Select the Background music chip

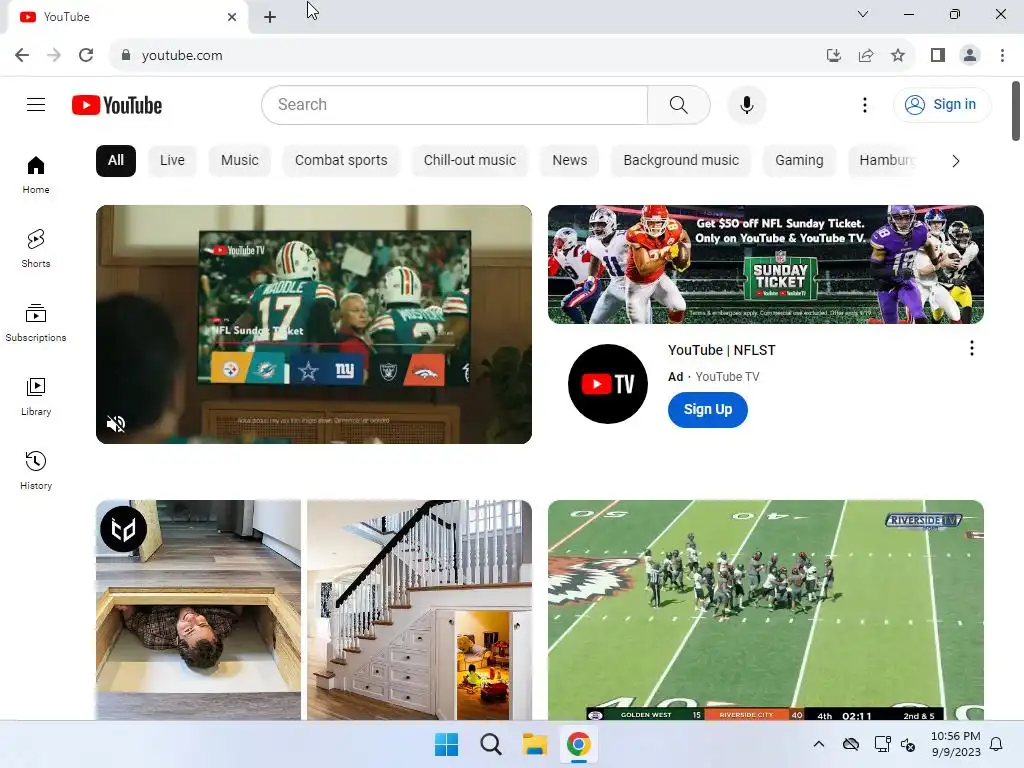[x=681, y=161]
